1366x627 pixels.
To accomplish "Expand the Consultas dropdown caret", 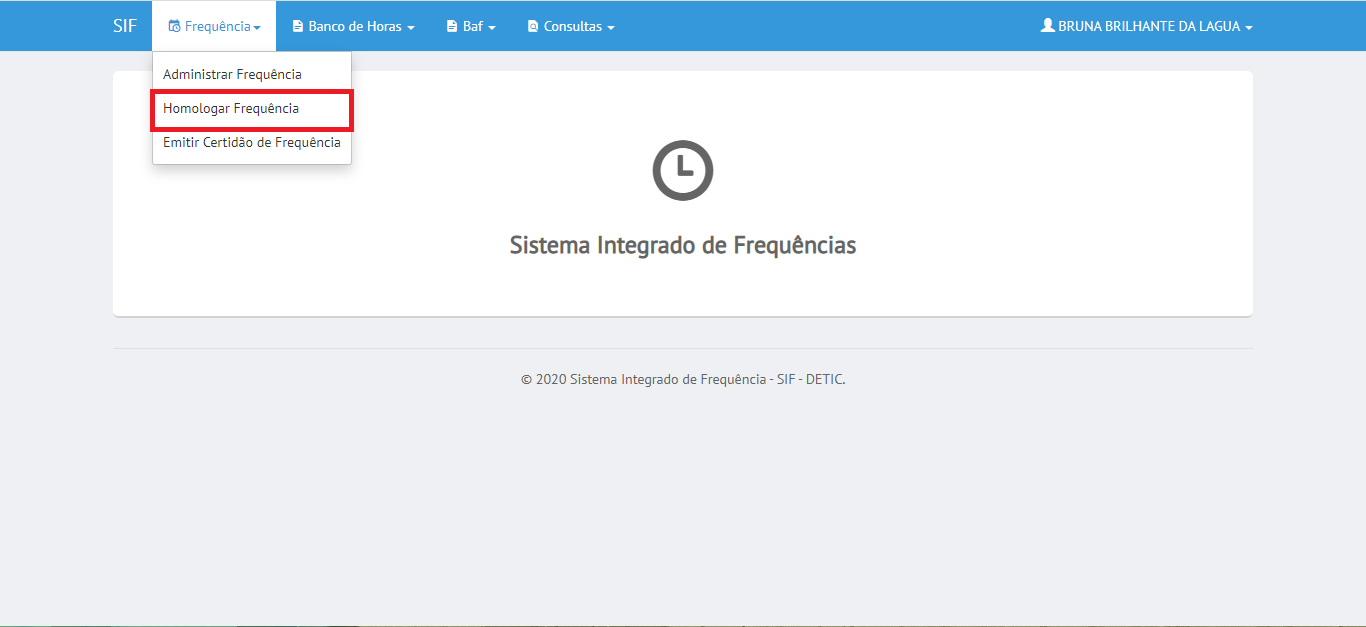I will pyautogui.click(x=611, y=28).
